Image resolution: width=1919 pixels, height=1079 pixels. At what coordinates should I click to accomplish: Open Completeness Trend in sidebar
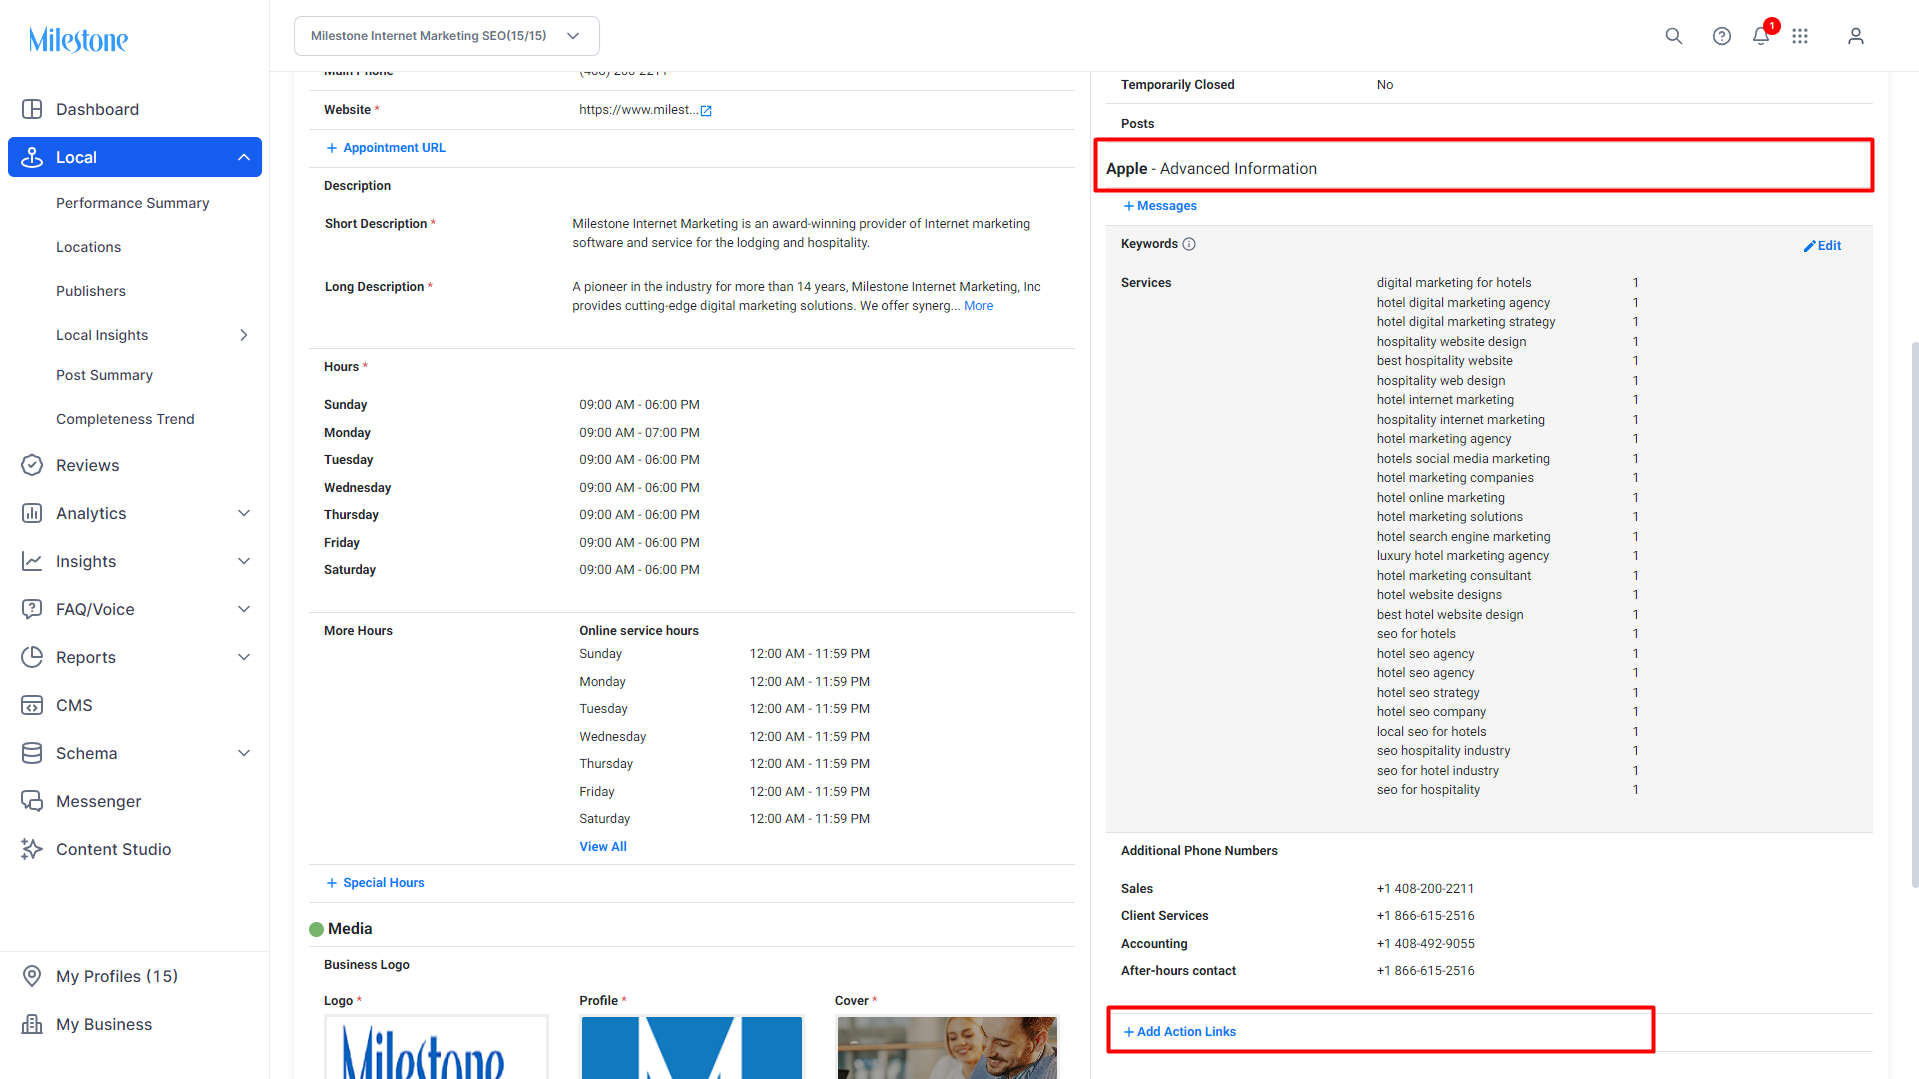click(x=125, y=419)
